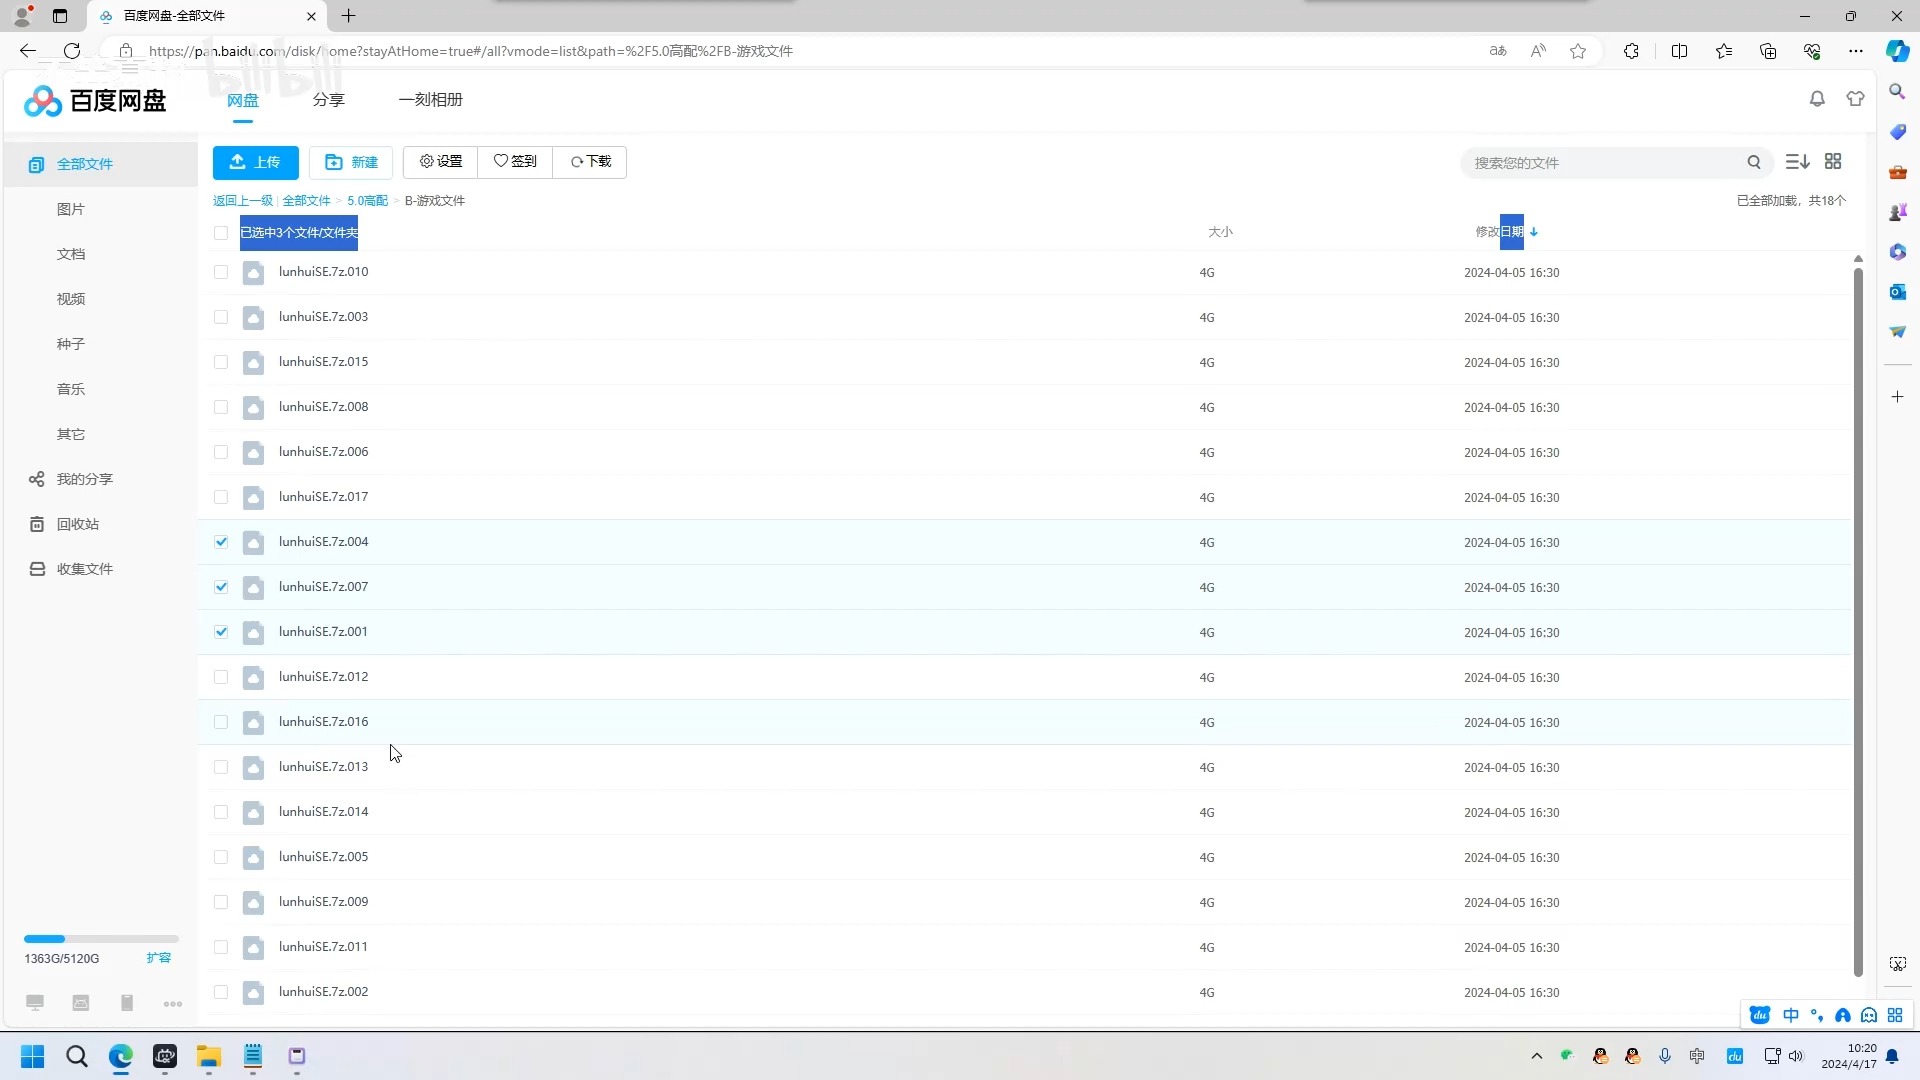The image size is (1920, 1080).
Task: Open Edge settings and more menu
Action: pyautogui.click(x=1856, y=51)
